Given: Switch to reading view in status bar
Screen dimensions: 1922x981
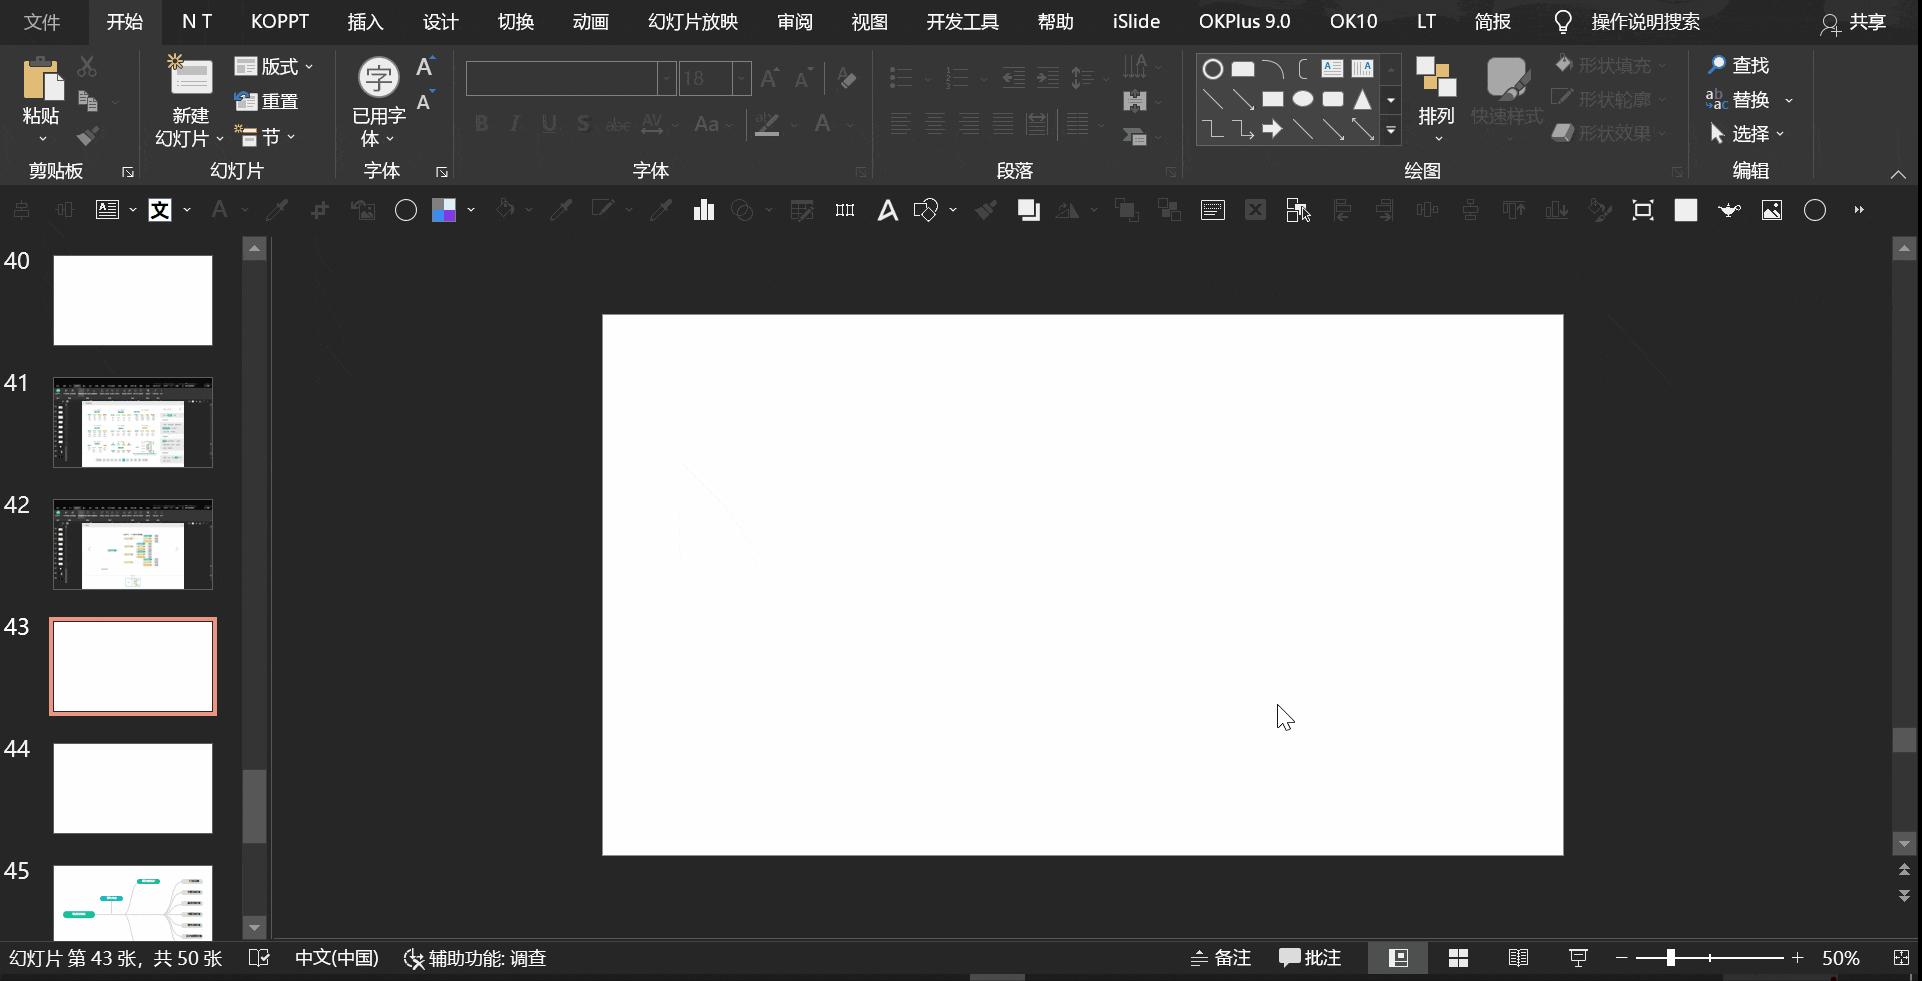Looking at the screenshot, I should click(1518, 958).
